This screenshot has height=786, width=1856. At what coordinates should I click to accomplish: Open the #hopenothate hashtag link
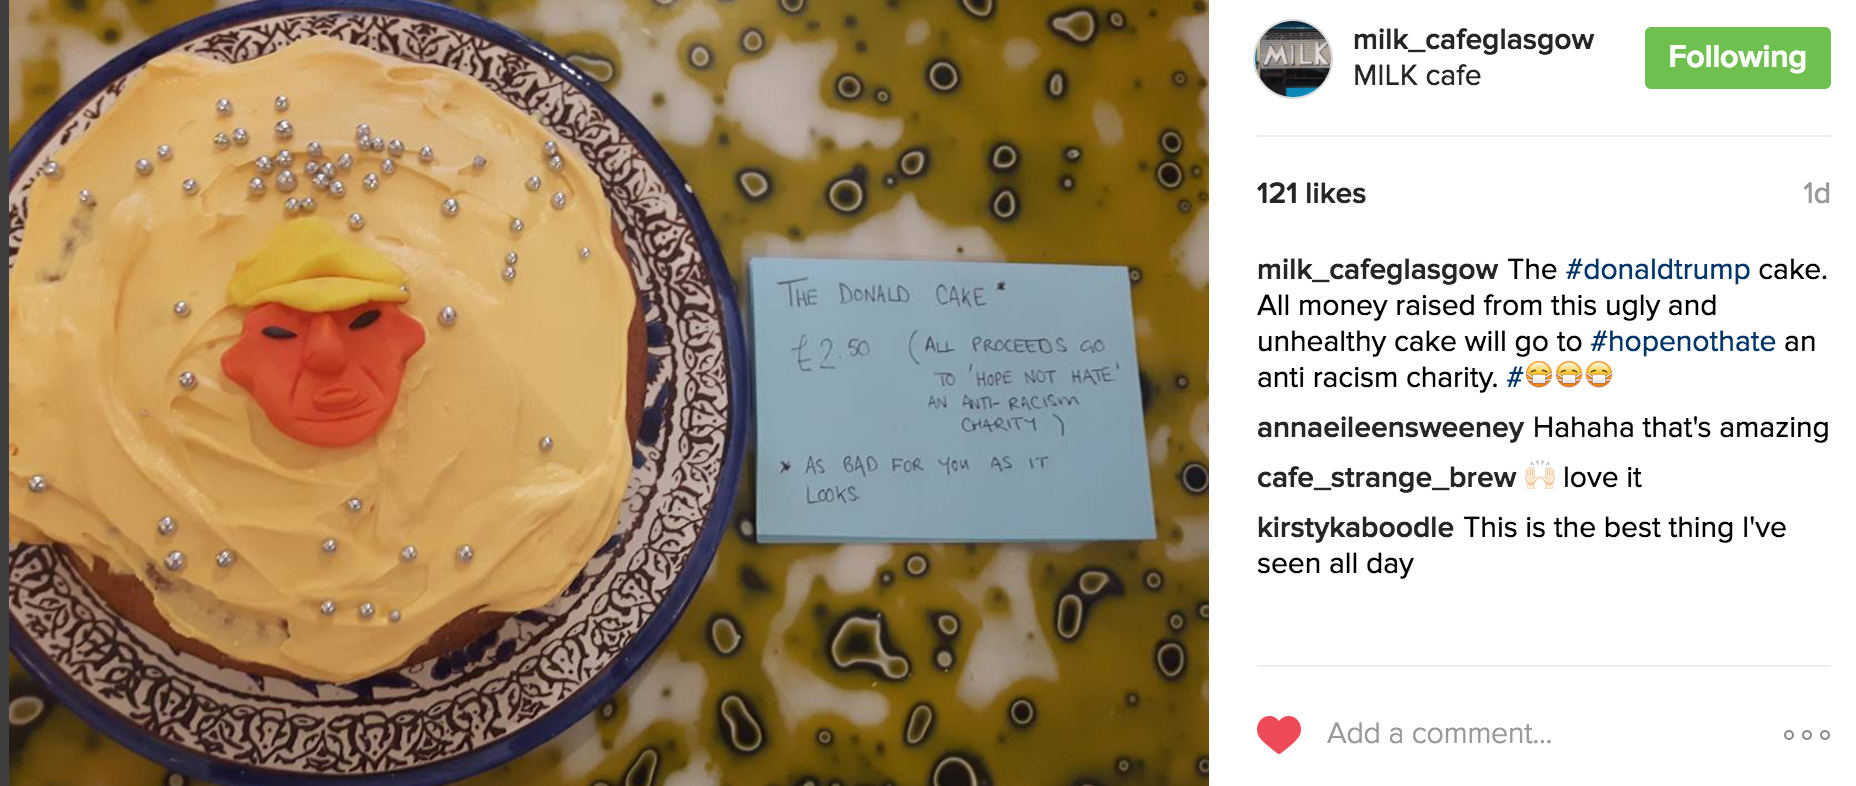tap(1682, 342)
